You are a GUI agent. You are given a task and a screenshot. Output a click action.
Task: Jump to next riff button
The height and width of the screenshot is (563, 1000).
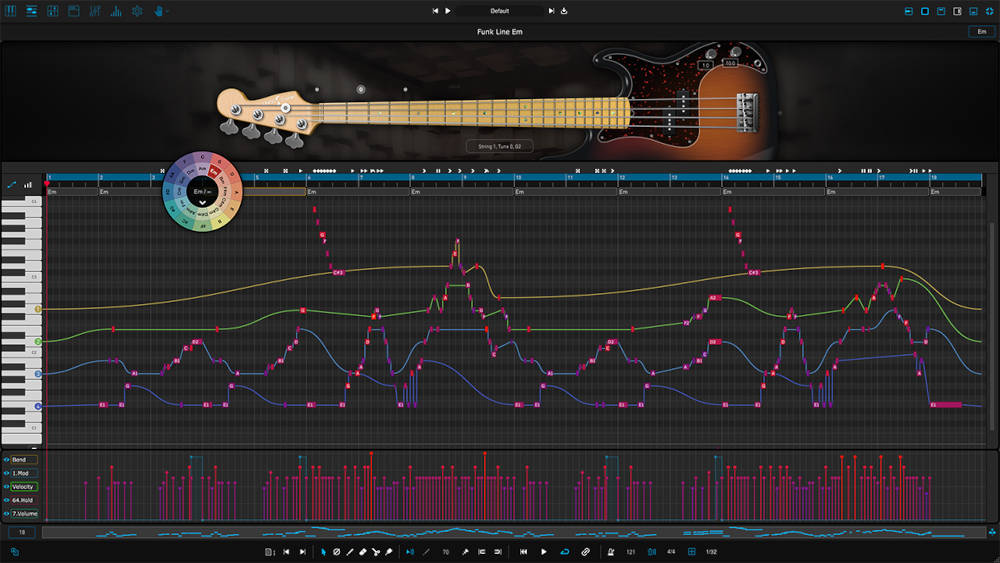tap(302, 552)
